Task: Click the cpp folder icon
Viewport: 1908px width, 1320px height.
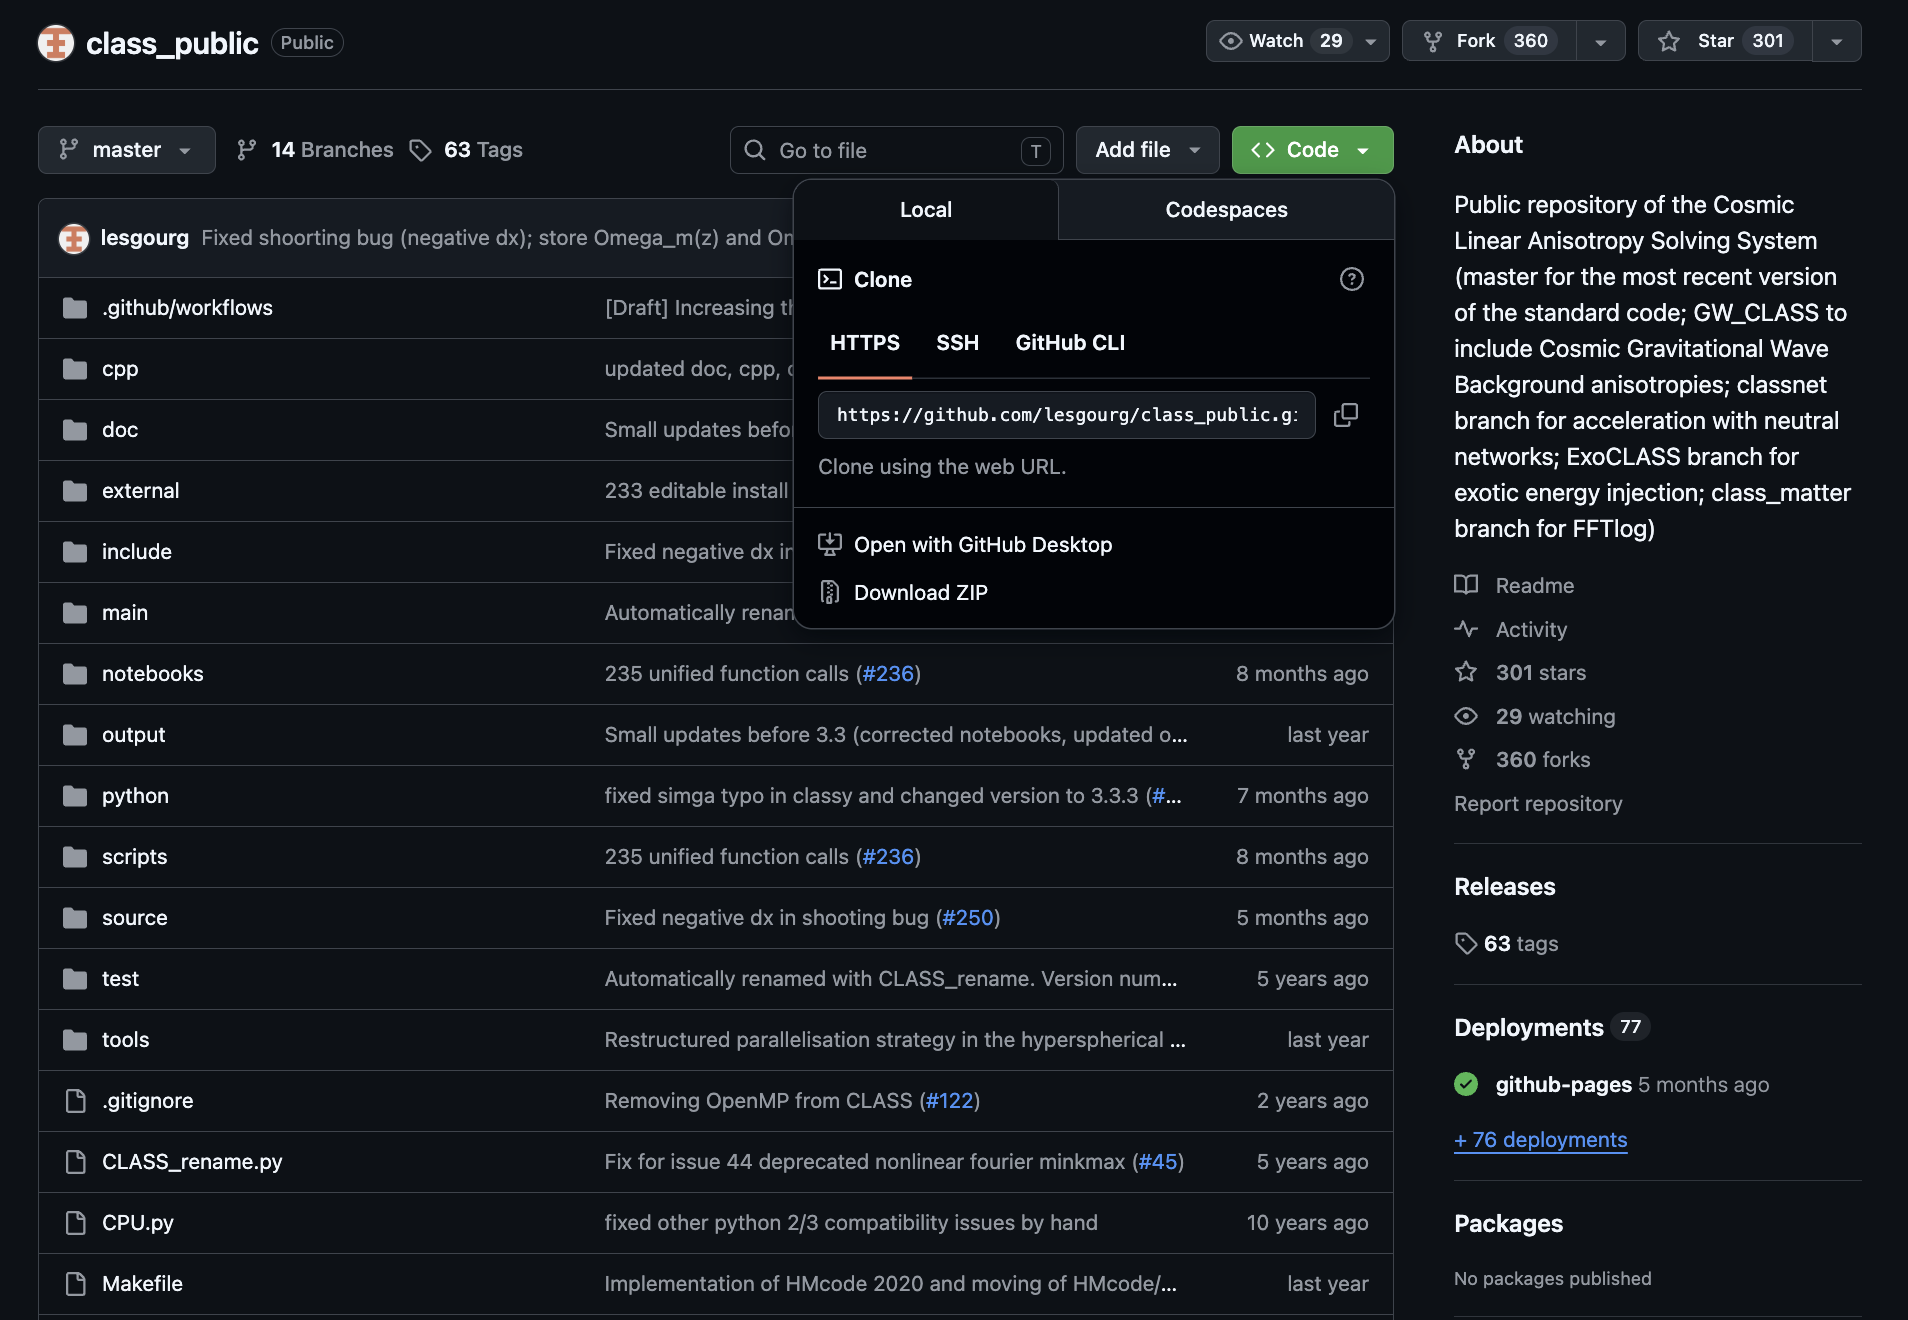Action: [75, 369]
